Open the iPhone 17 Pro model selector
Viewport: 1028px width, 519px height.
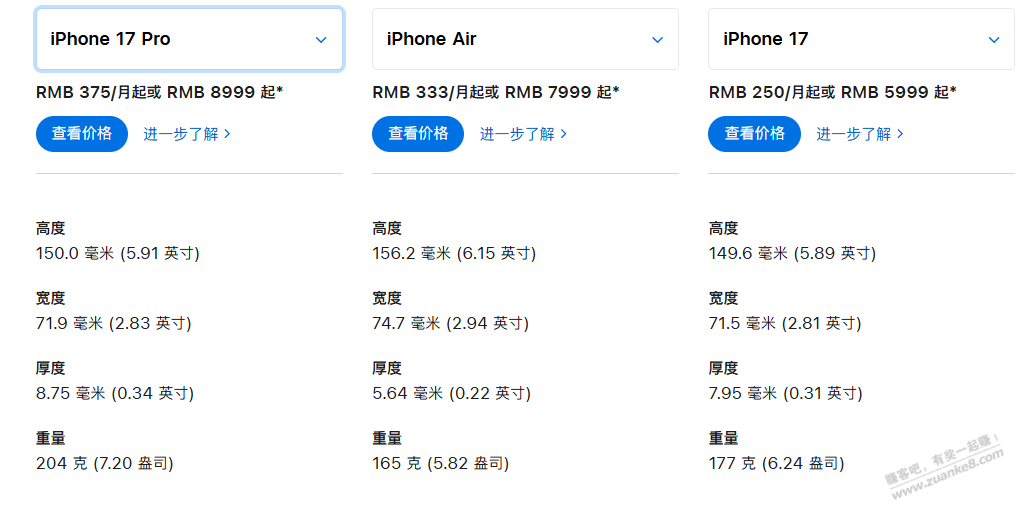coord(189,39)
